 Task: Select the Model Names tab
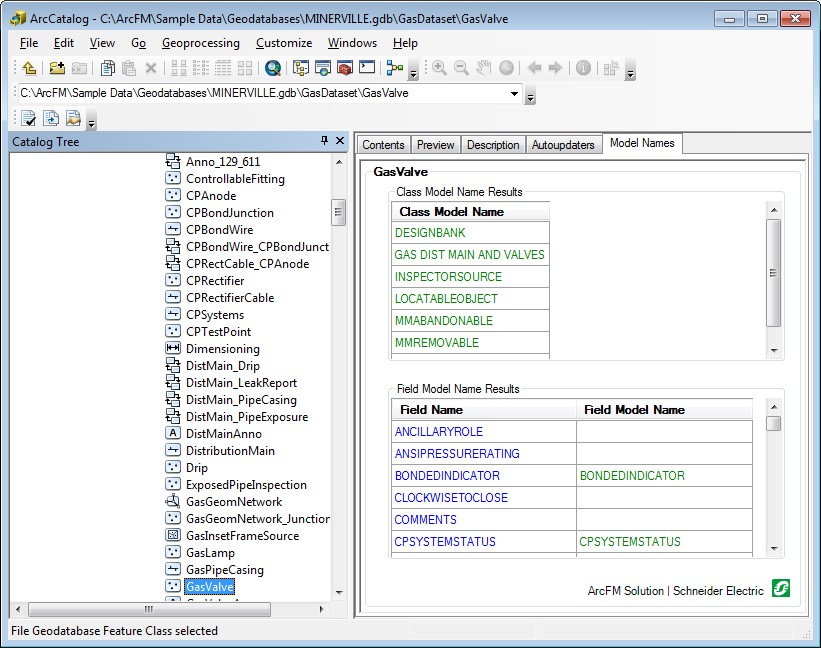coord(642,143)
